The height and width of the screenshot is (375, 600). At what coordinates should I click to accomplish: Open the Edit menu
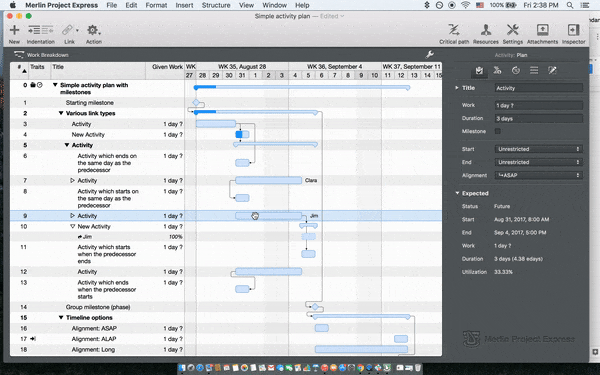click(x=131, y=5)
